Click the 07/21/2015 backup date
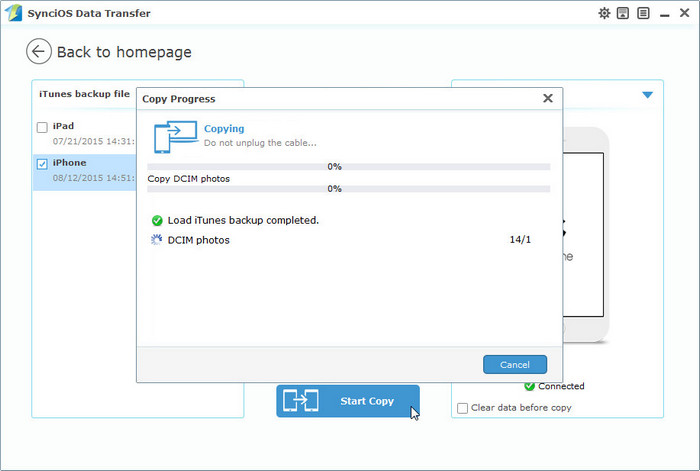This screenshot has height=471, width=700. [93, 142]
